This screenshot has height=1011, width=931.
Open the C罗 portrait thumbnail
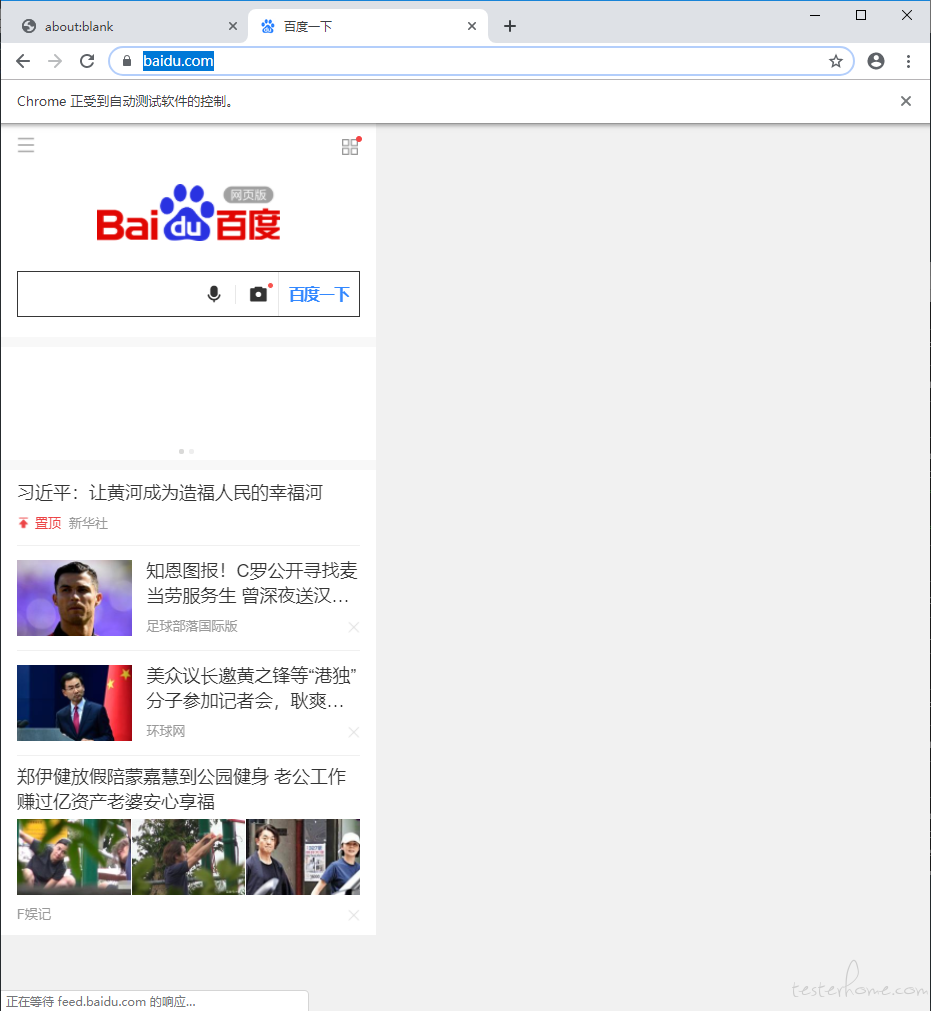tap(74, 598)
